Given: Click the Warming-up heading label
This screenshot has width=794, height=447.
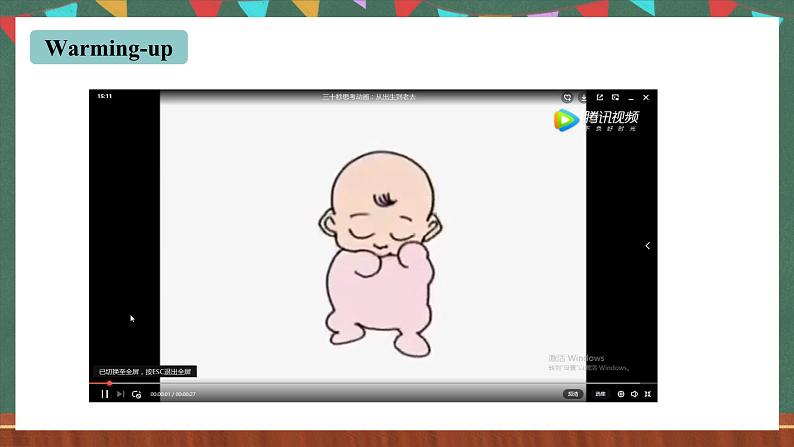Looking at the screenshot, I should coord(109,48).
